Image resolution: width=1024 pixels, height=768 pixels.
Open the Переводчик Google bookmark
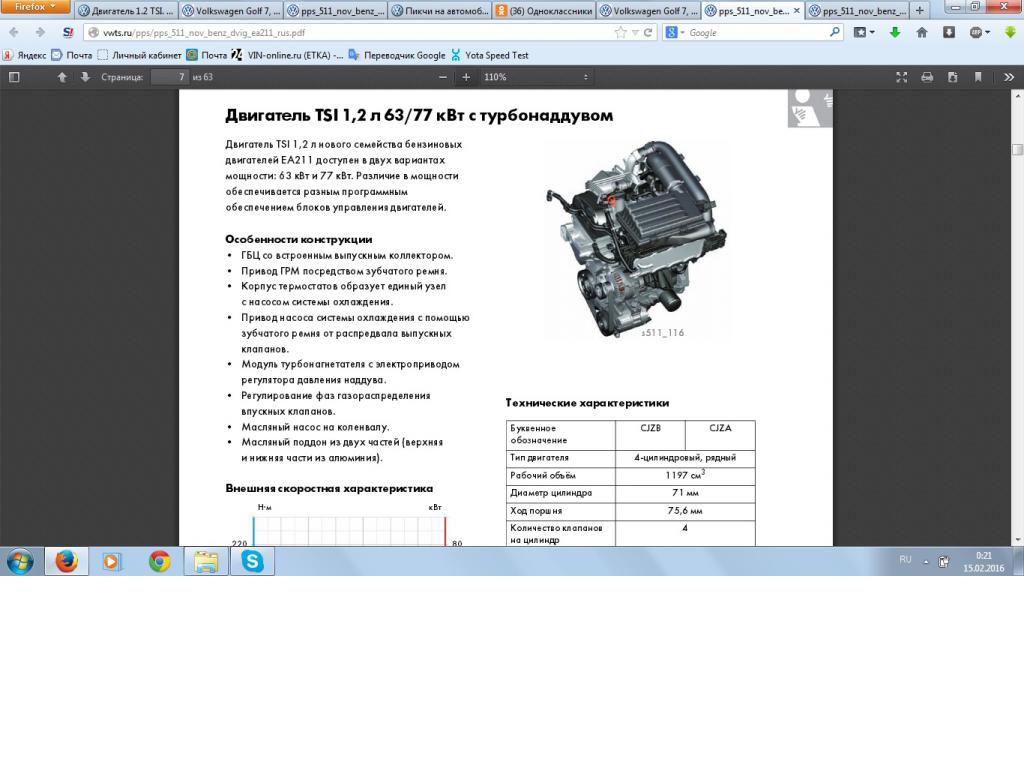[396, 56]
